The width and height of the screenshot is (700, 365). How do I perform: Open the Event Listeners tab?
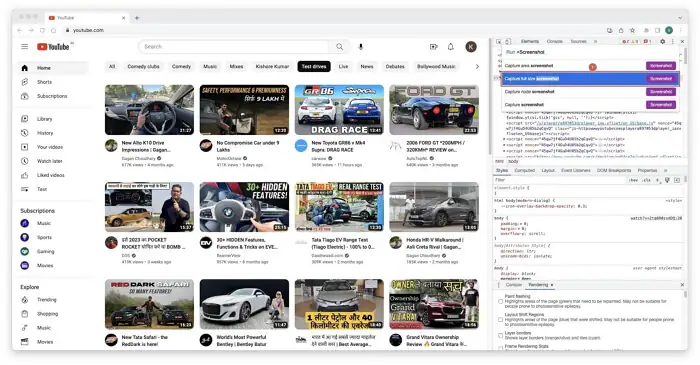[575, 170]
